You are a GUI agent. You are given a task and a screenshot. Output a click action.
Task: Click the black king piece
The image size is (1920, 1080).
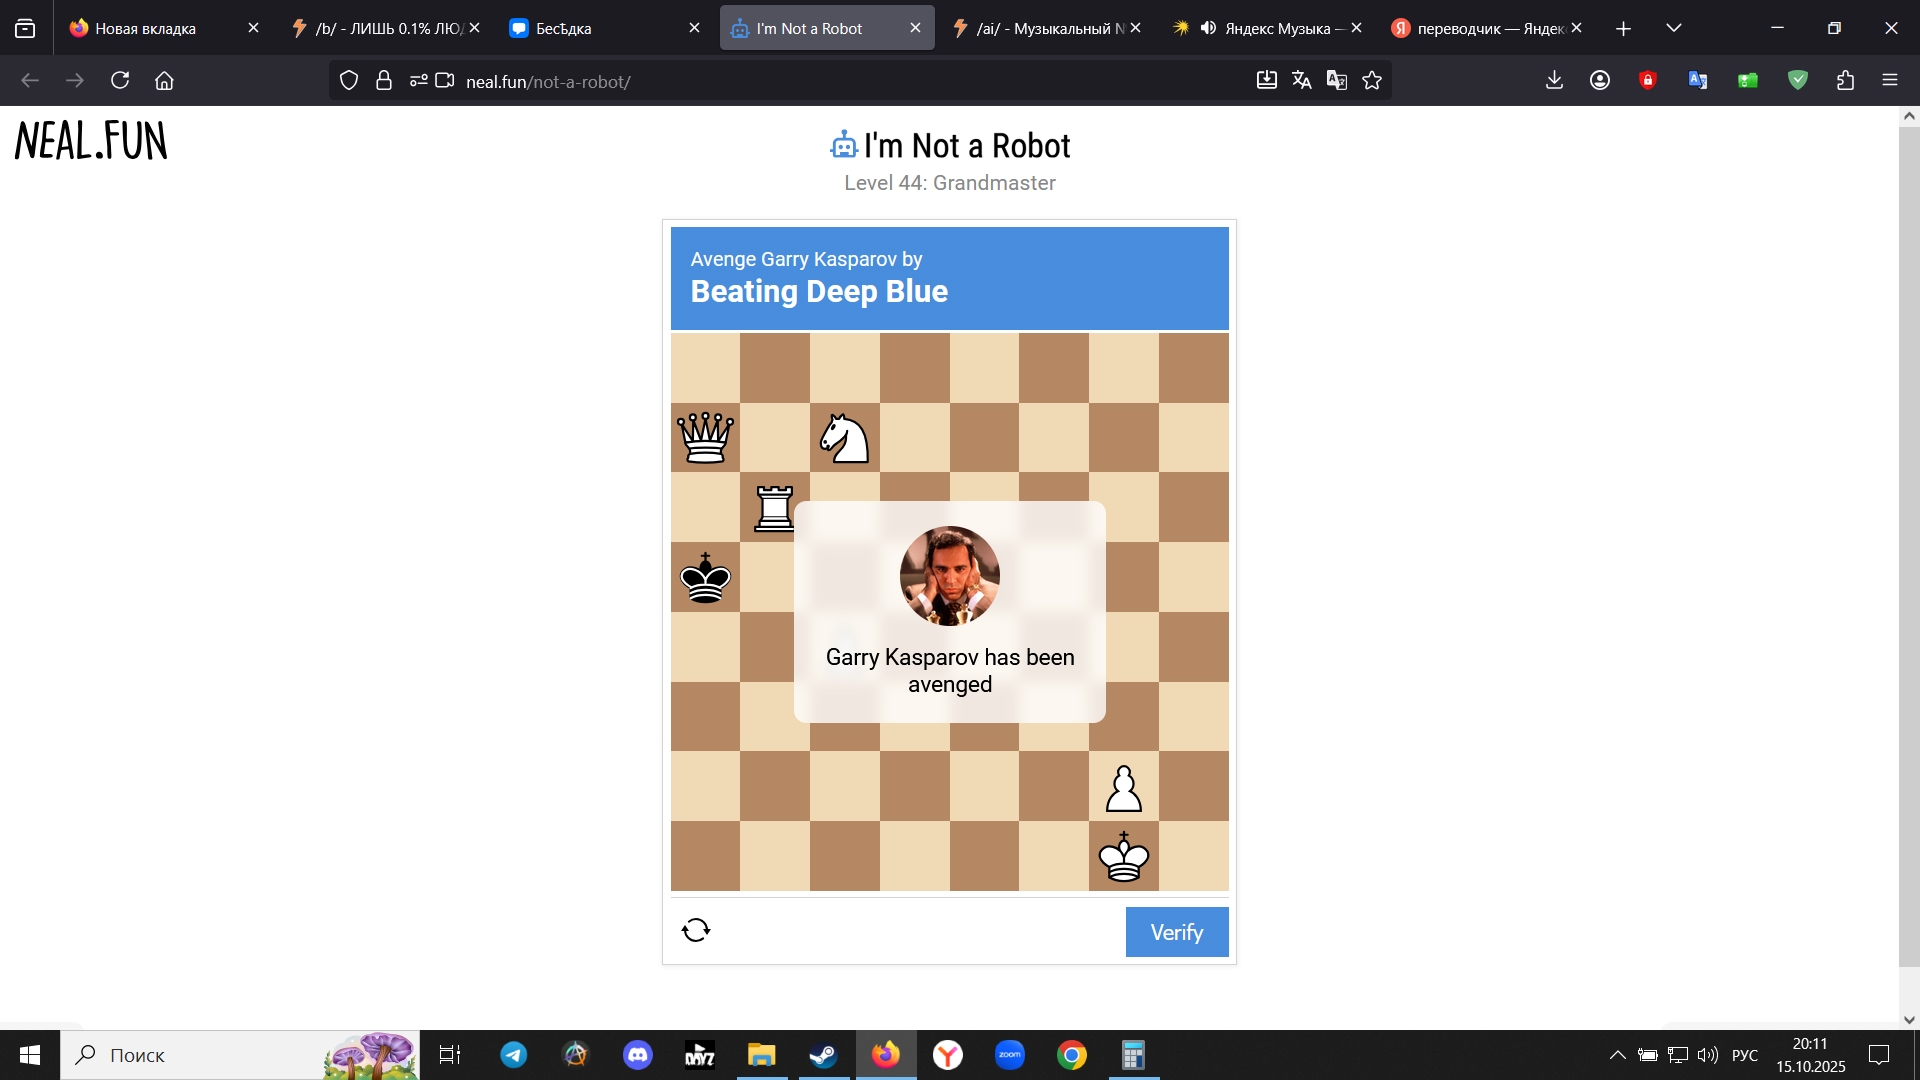coord(706,578)
